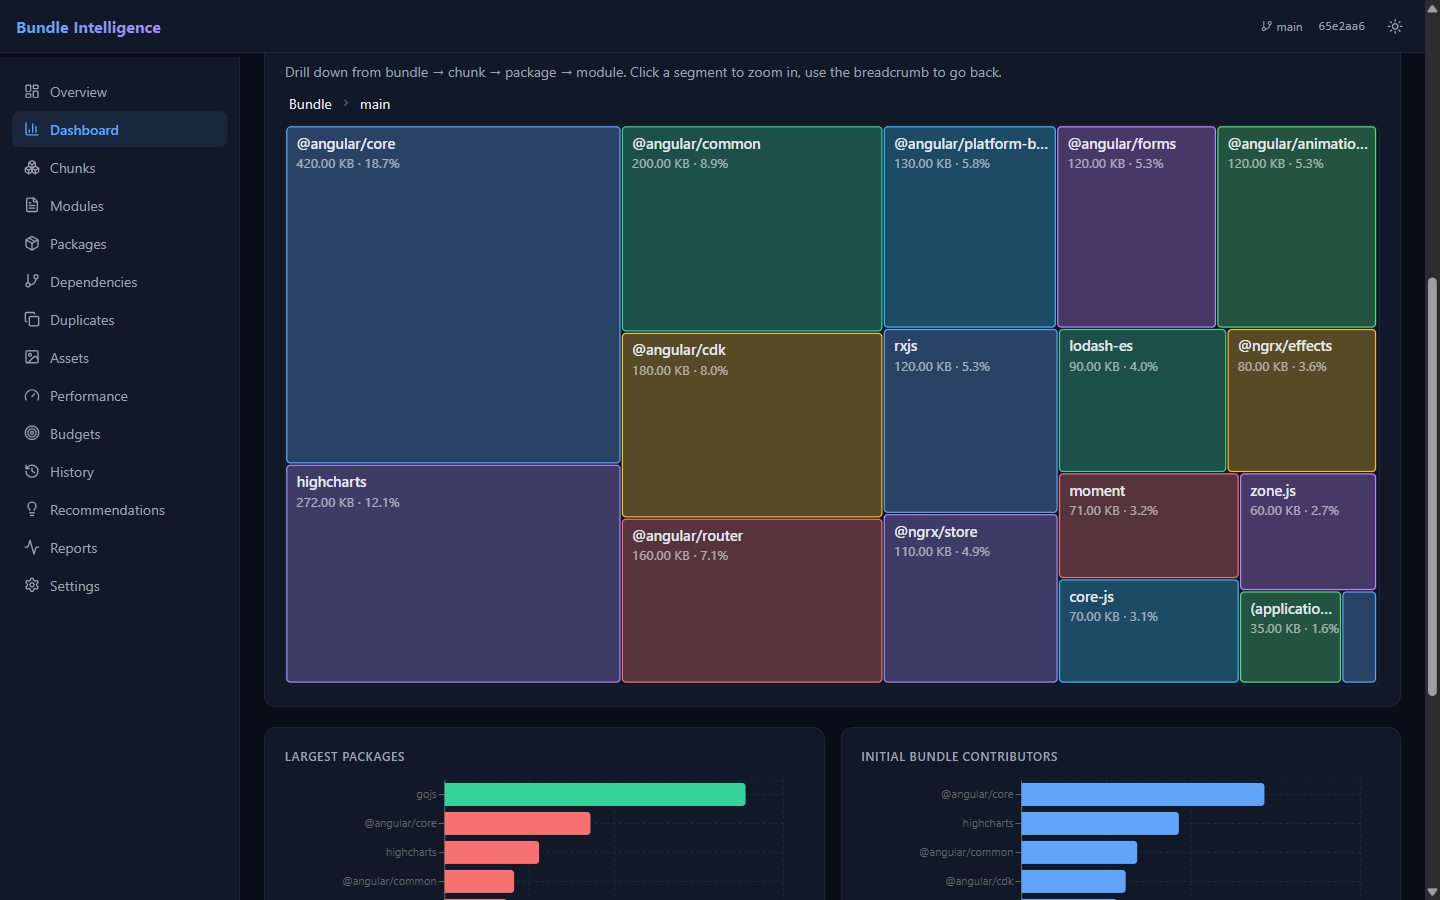Open the Overview page
The height and width of the screenshot is (900, 1440).
pyautogui.click(x=119, y=92)
